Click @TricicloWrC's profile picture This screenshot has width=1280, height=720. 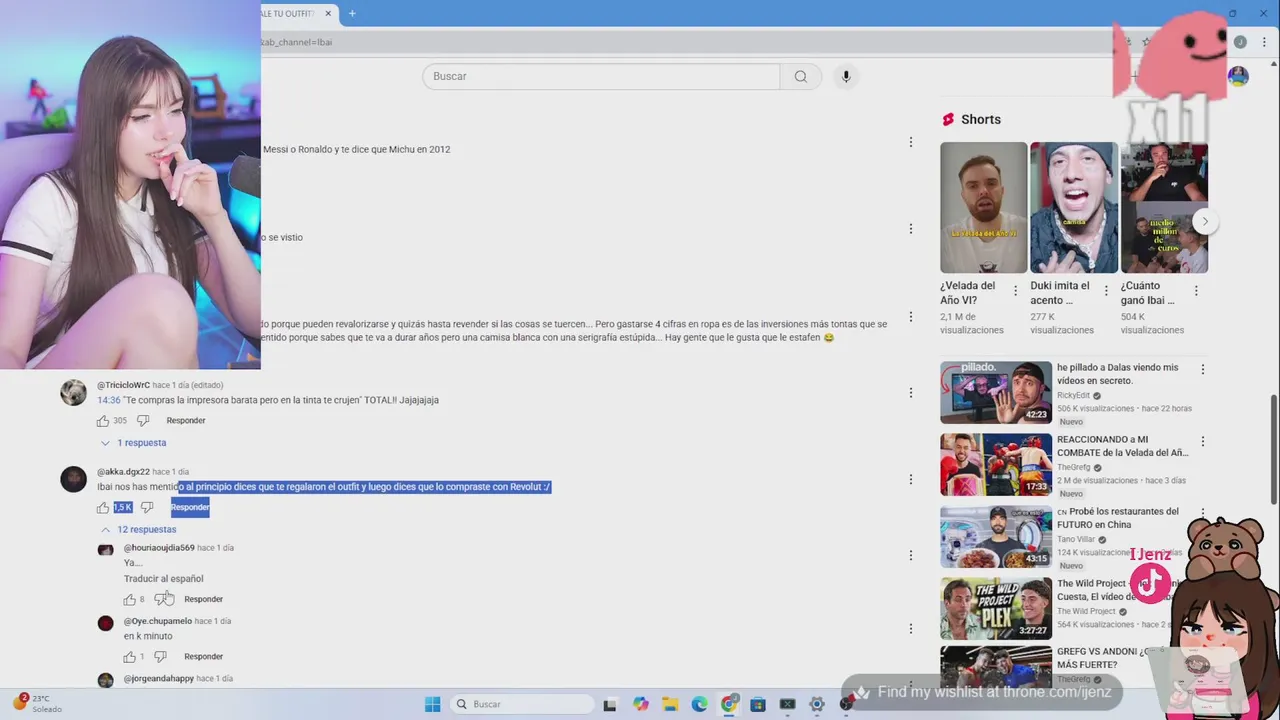pos(74,393)
